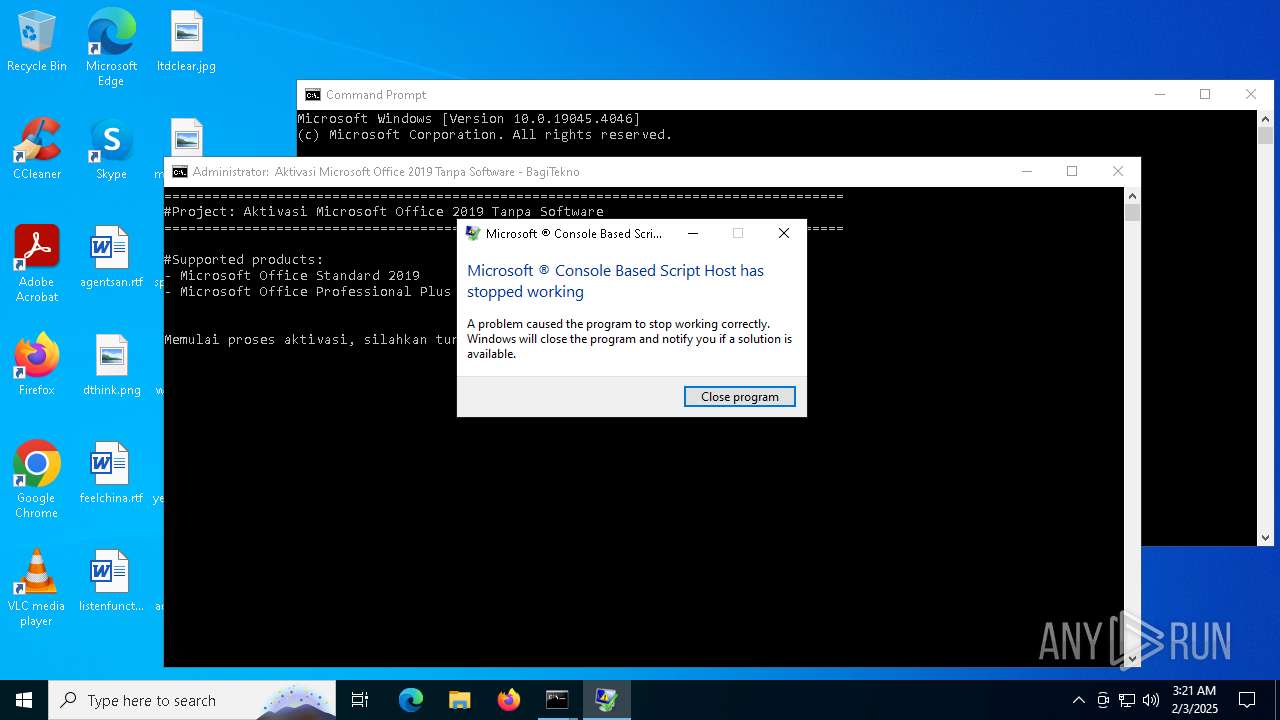Click the Close program button
This screenshot has width=1280, height=720.
coord(739,397)
